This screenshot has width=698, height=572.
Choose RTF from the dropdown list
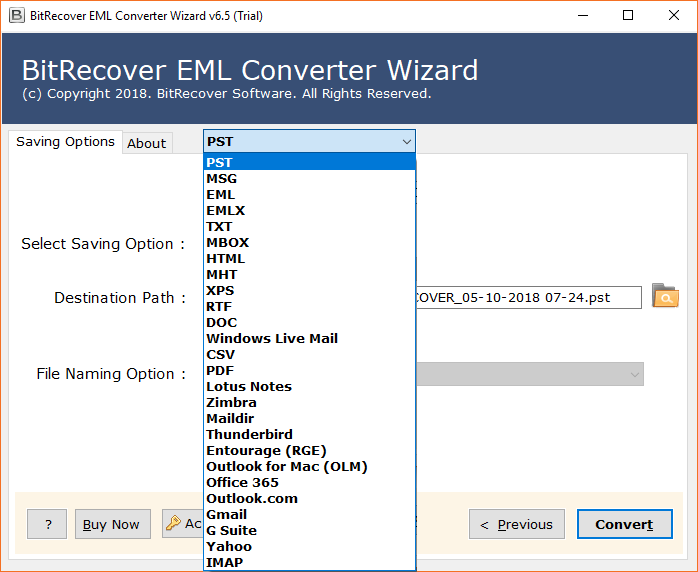click(309, 307)
